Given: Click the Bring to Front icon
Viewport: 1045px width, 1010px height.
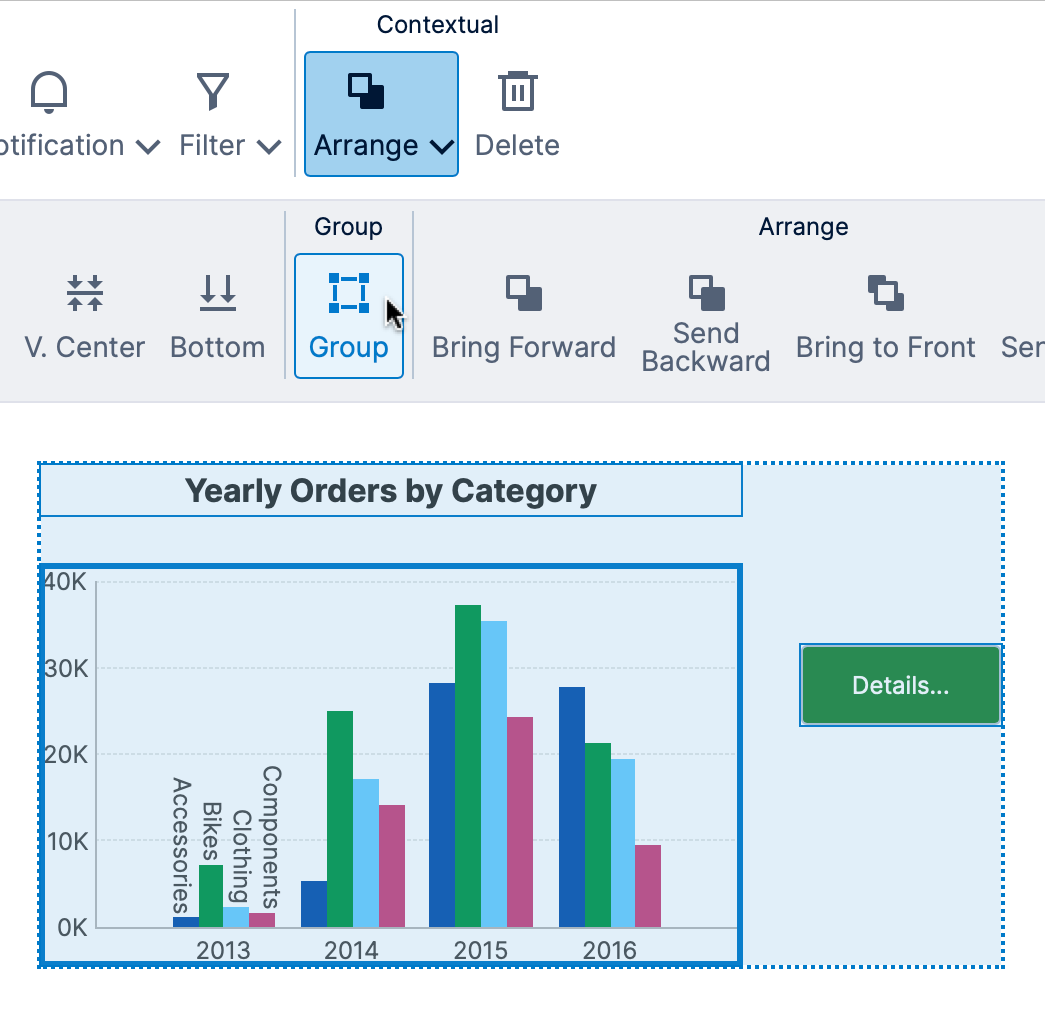Looking at the screenshot, I should pyautogui.click(x=885, y=293).
